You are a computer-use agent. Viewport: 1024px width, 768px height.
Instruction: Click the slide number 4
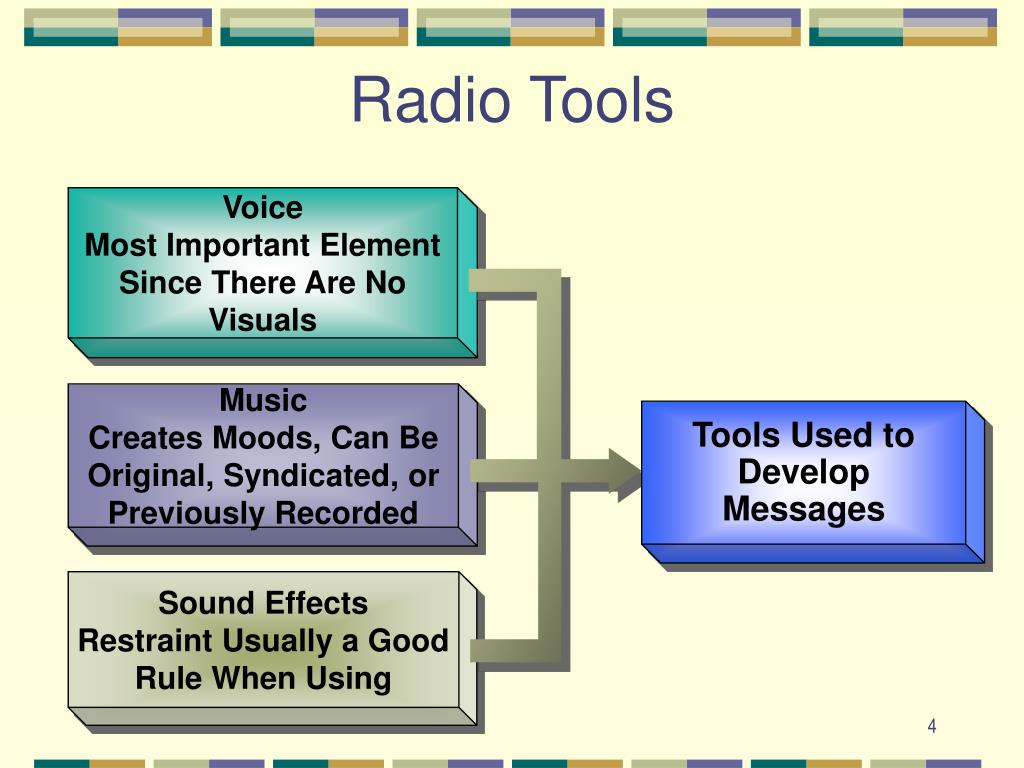tap(932, 726)
